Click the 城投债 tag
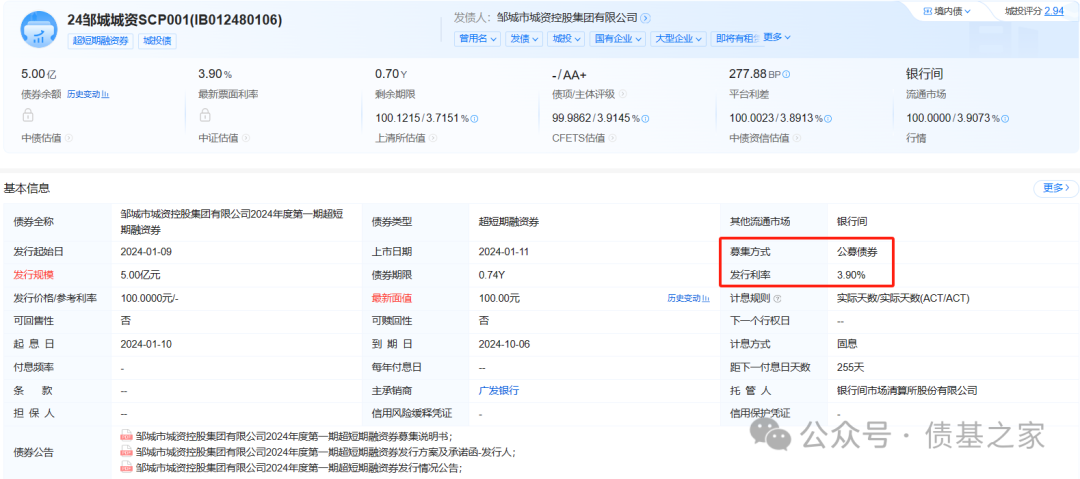 (157, 41)
